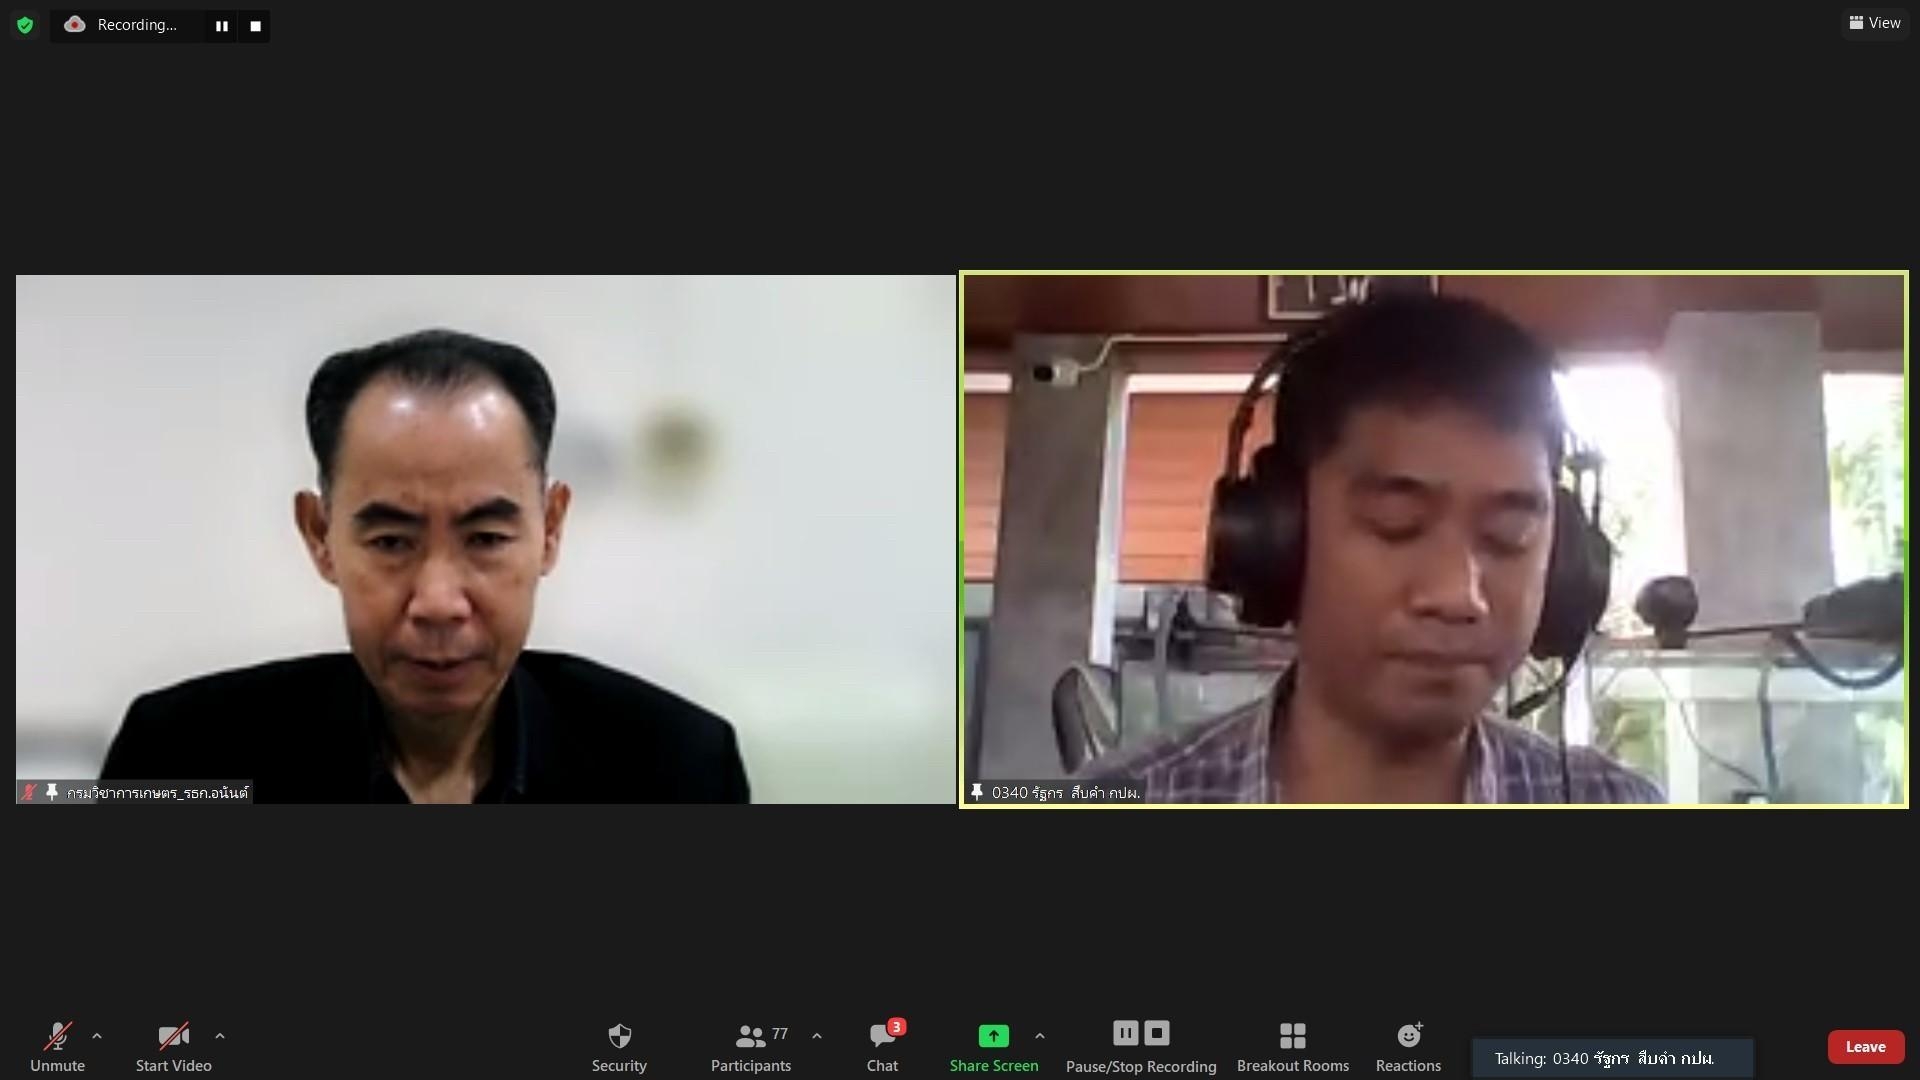
Task: Click the left participant's name label
Action: [x=158, y=793]
